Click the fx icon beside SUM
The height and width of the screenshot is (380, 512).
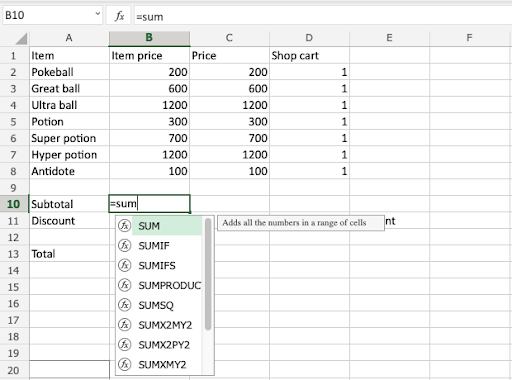[x=125, y=226]
